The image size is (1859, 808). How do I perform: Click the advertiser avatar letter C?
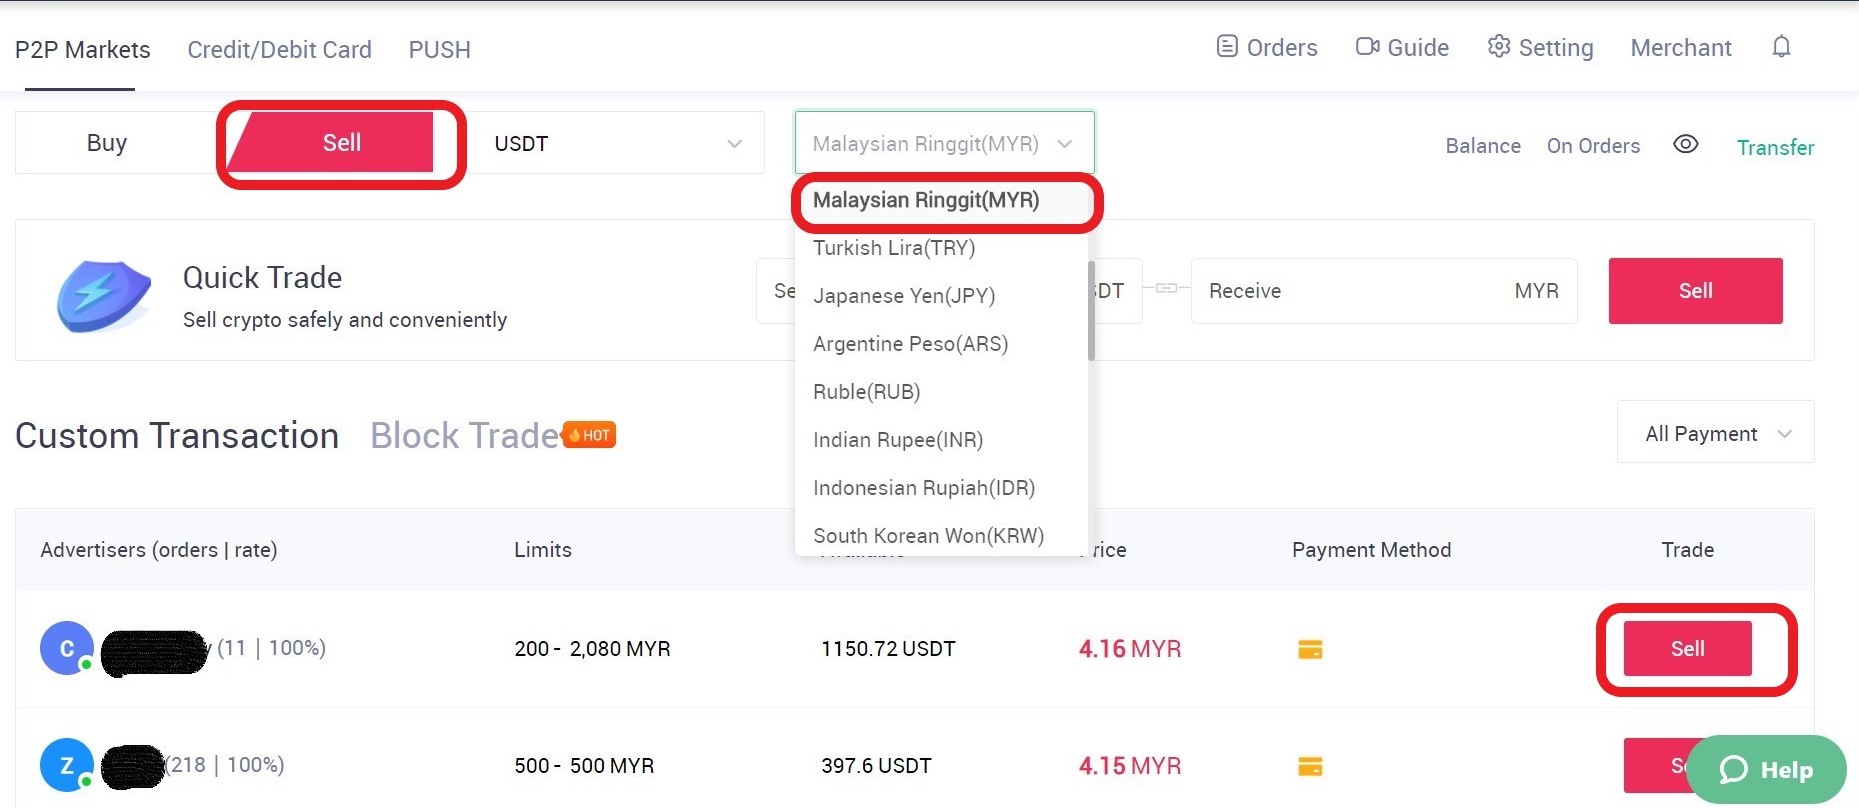67,648
